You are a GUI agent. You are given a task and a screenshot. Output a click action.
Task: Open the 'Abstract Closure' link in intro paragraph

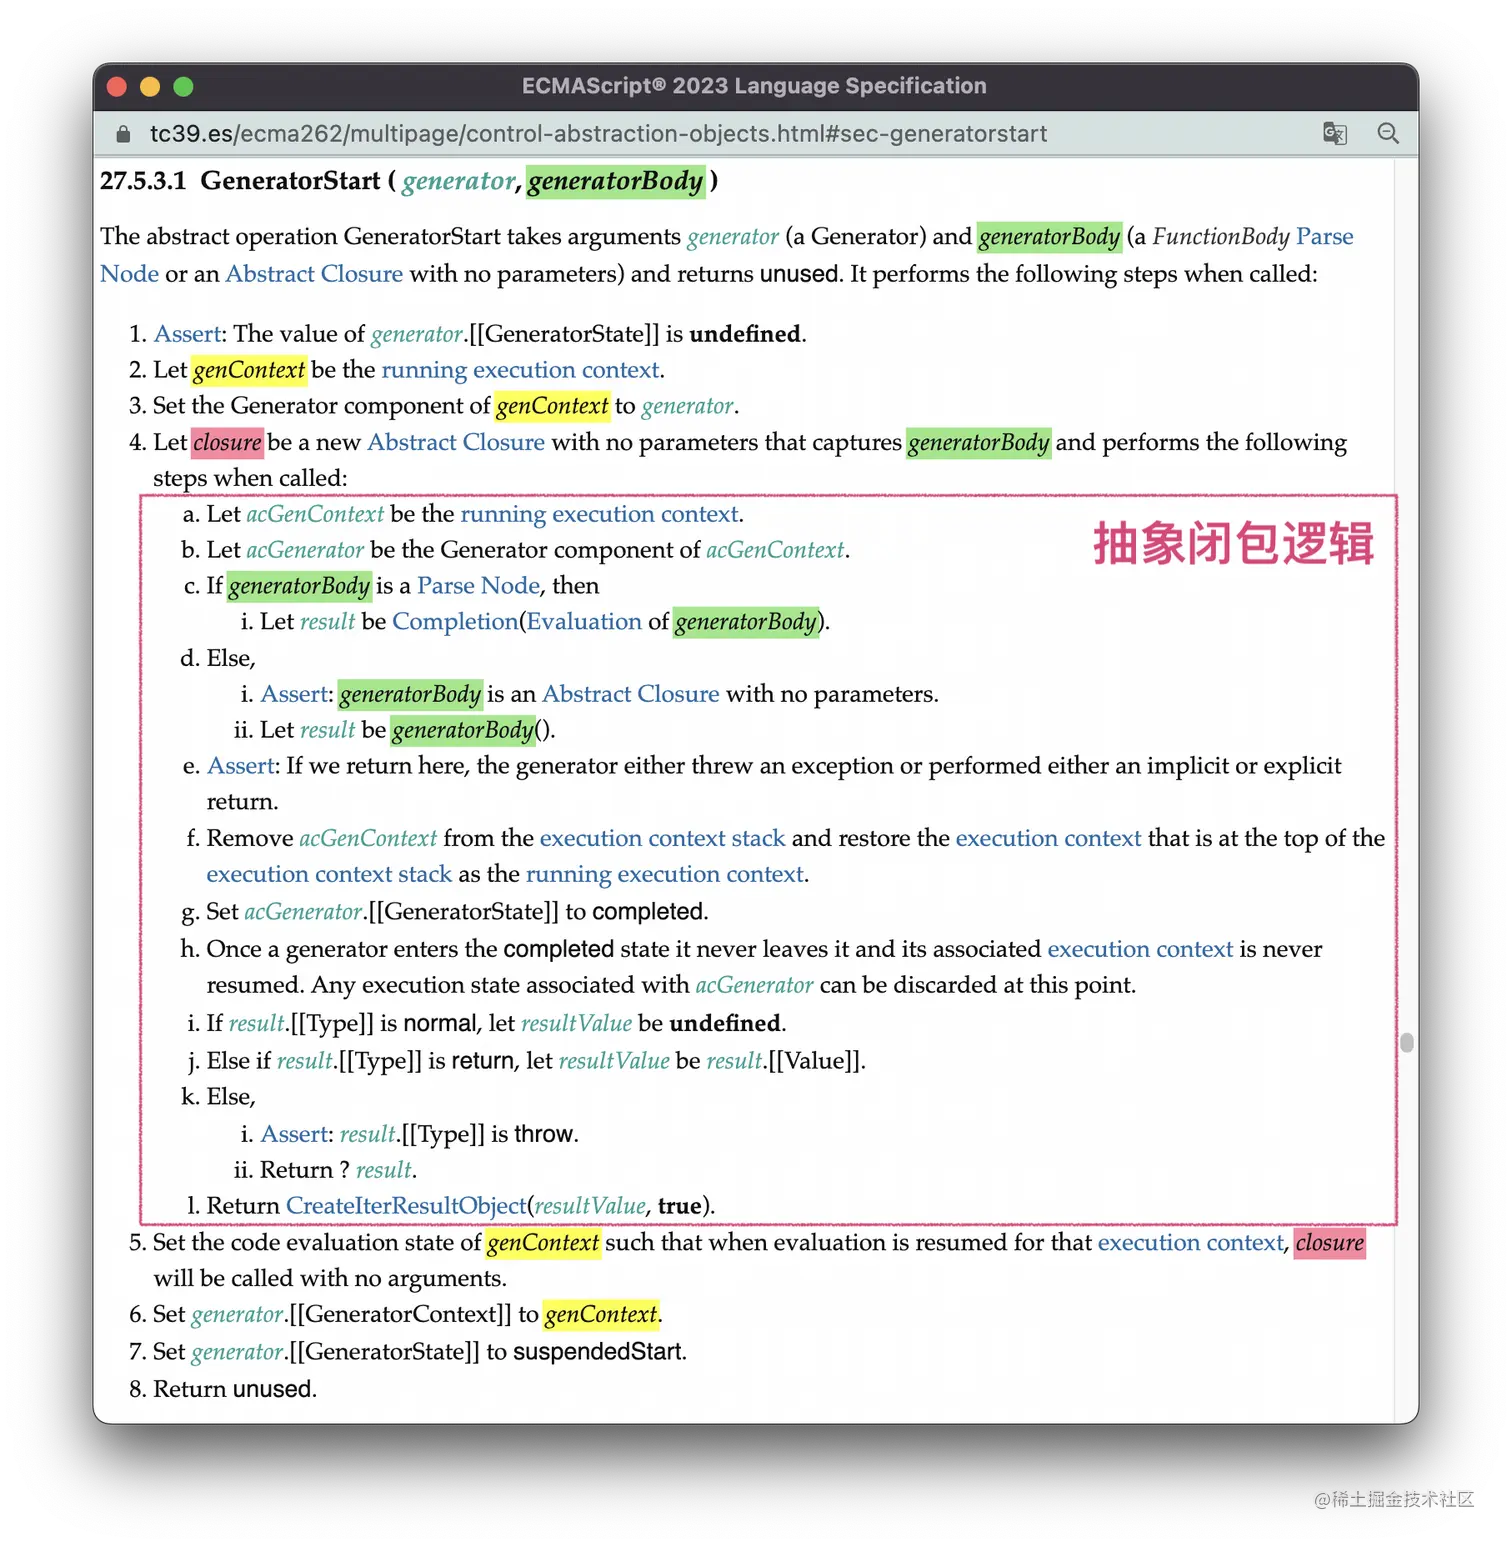click(314, 274)
